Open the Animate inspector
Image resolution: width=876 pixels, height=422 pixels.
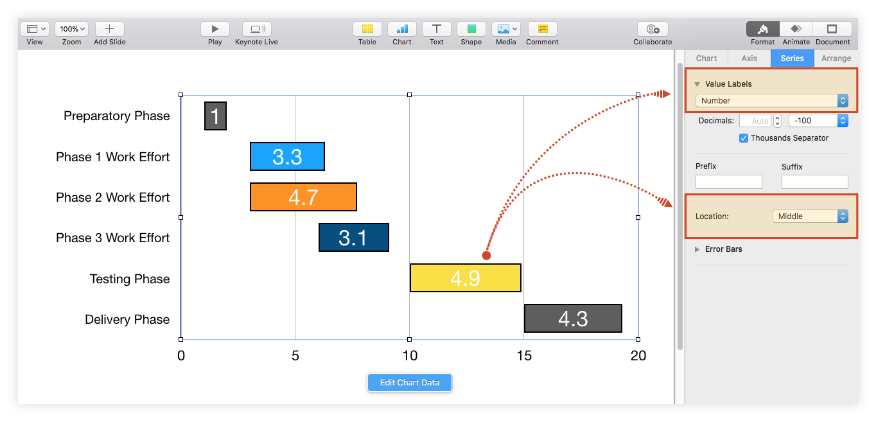click(796, 29)
